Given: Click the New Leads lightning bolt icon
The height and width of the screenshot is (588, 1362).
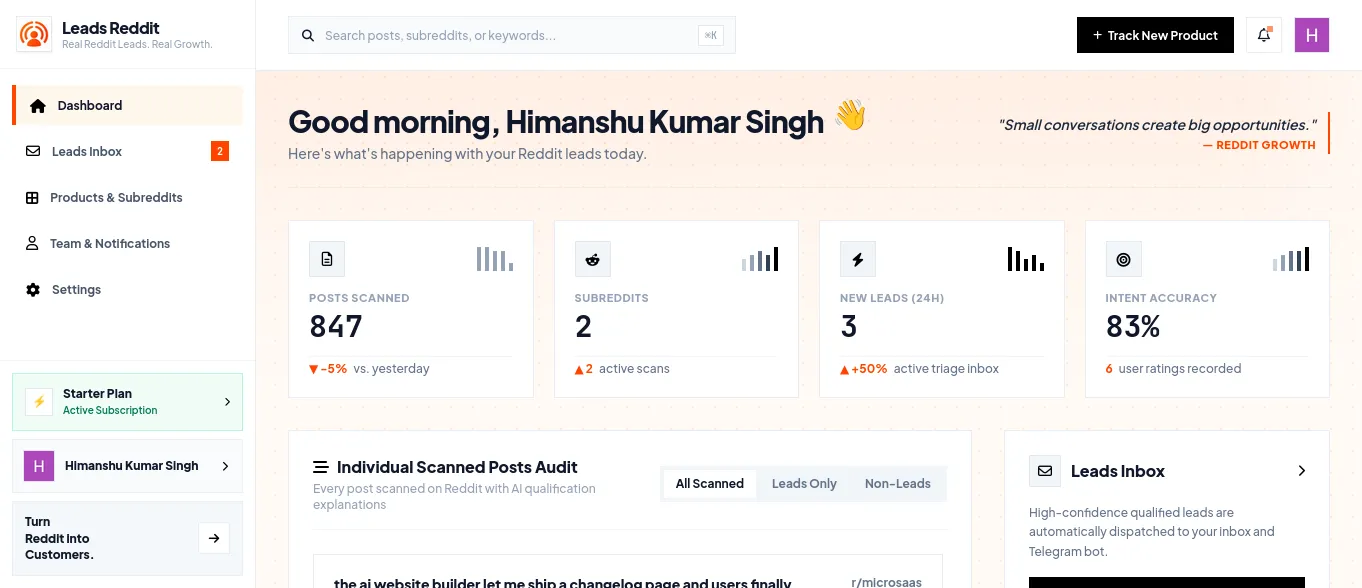Looking at the screenshot, I should (858, 259).
